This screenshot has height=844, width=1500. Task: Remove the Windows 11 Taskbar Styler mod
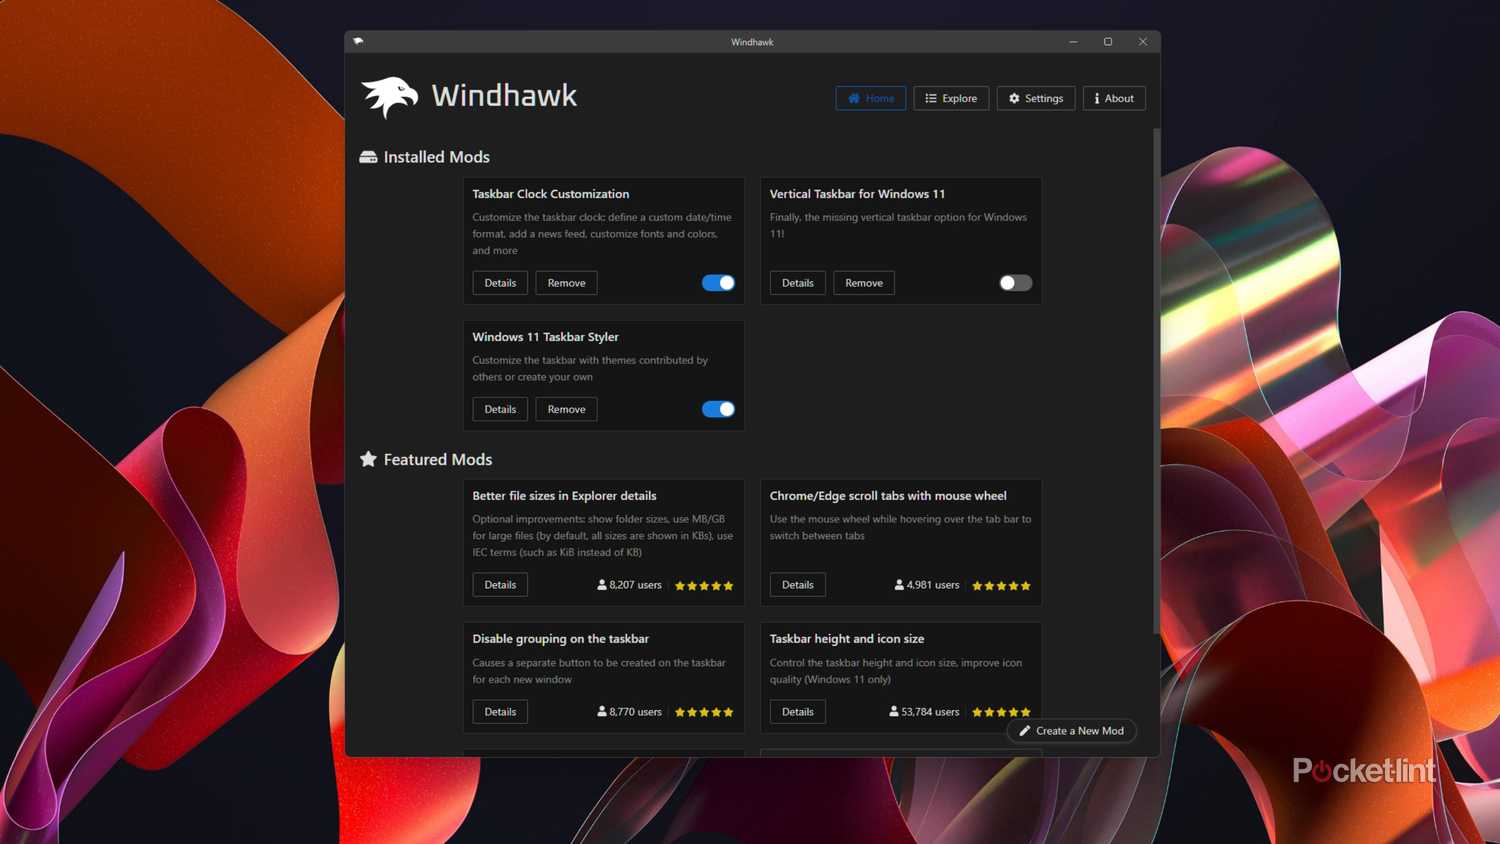[x=566, y=409]
